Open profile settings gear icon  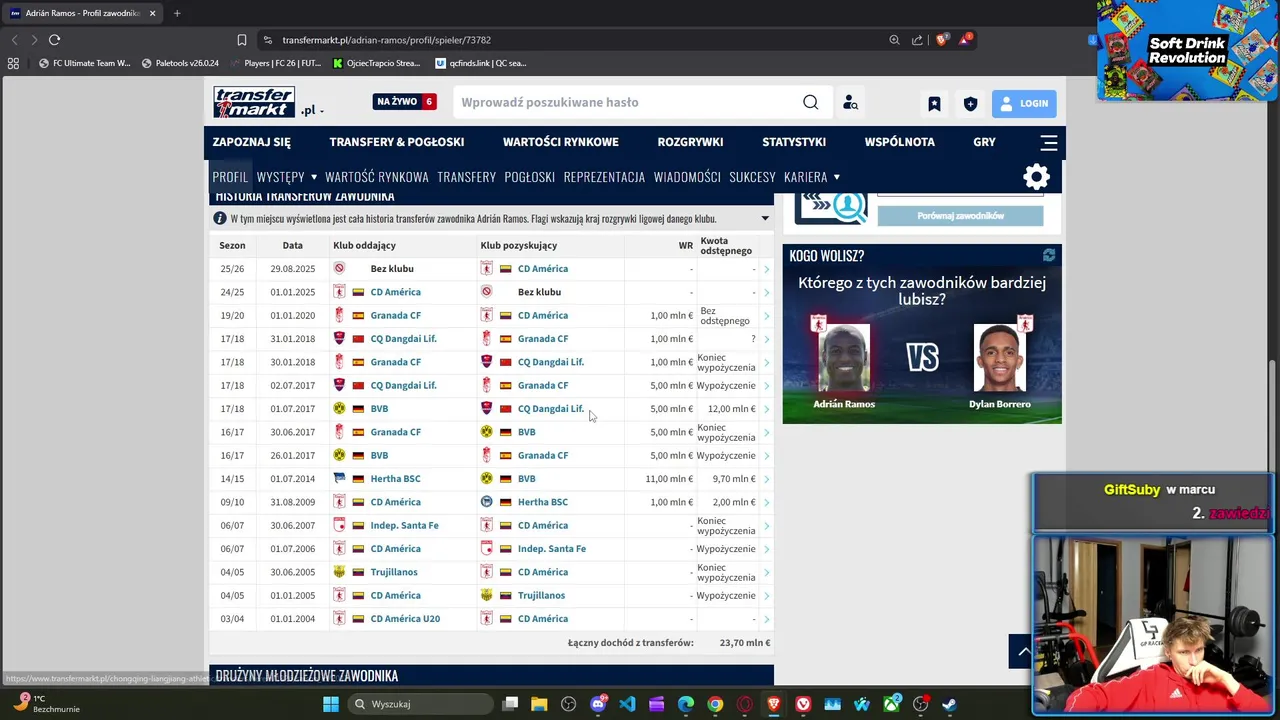[1036, 177]
